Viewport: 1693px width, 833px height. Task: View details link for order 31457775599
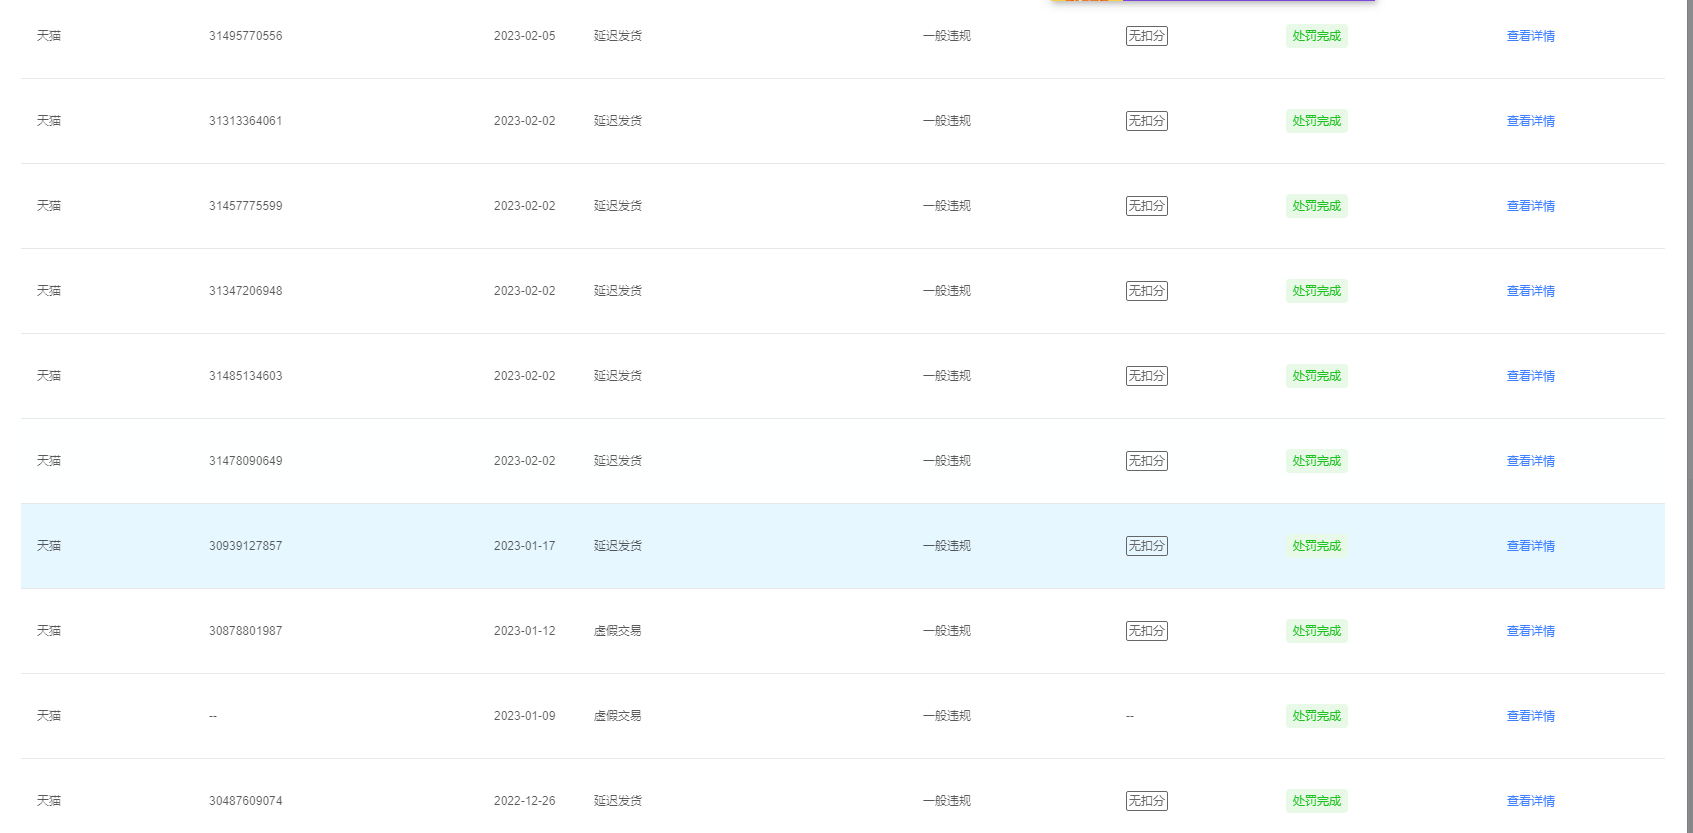coord(1530,206)
